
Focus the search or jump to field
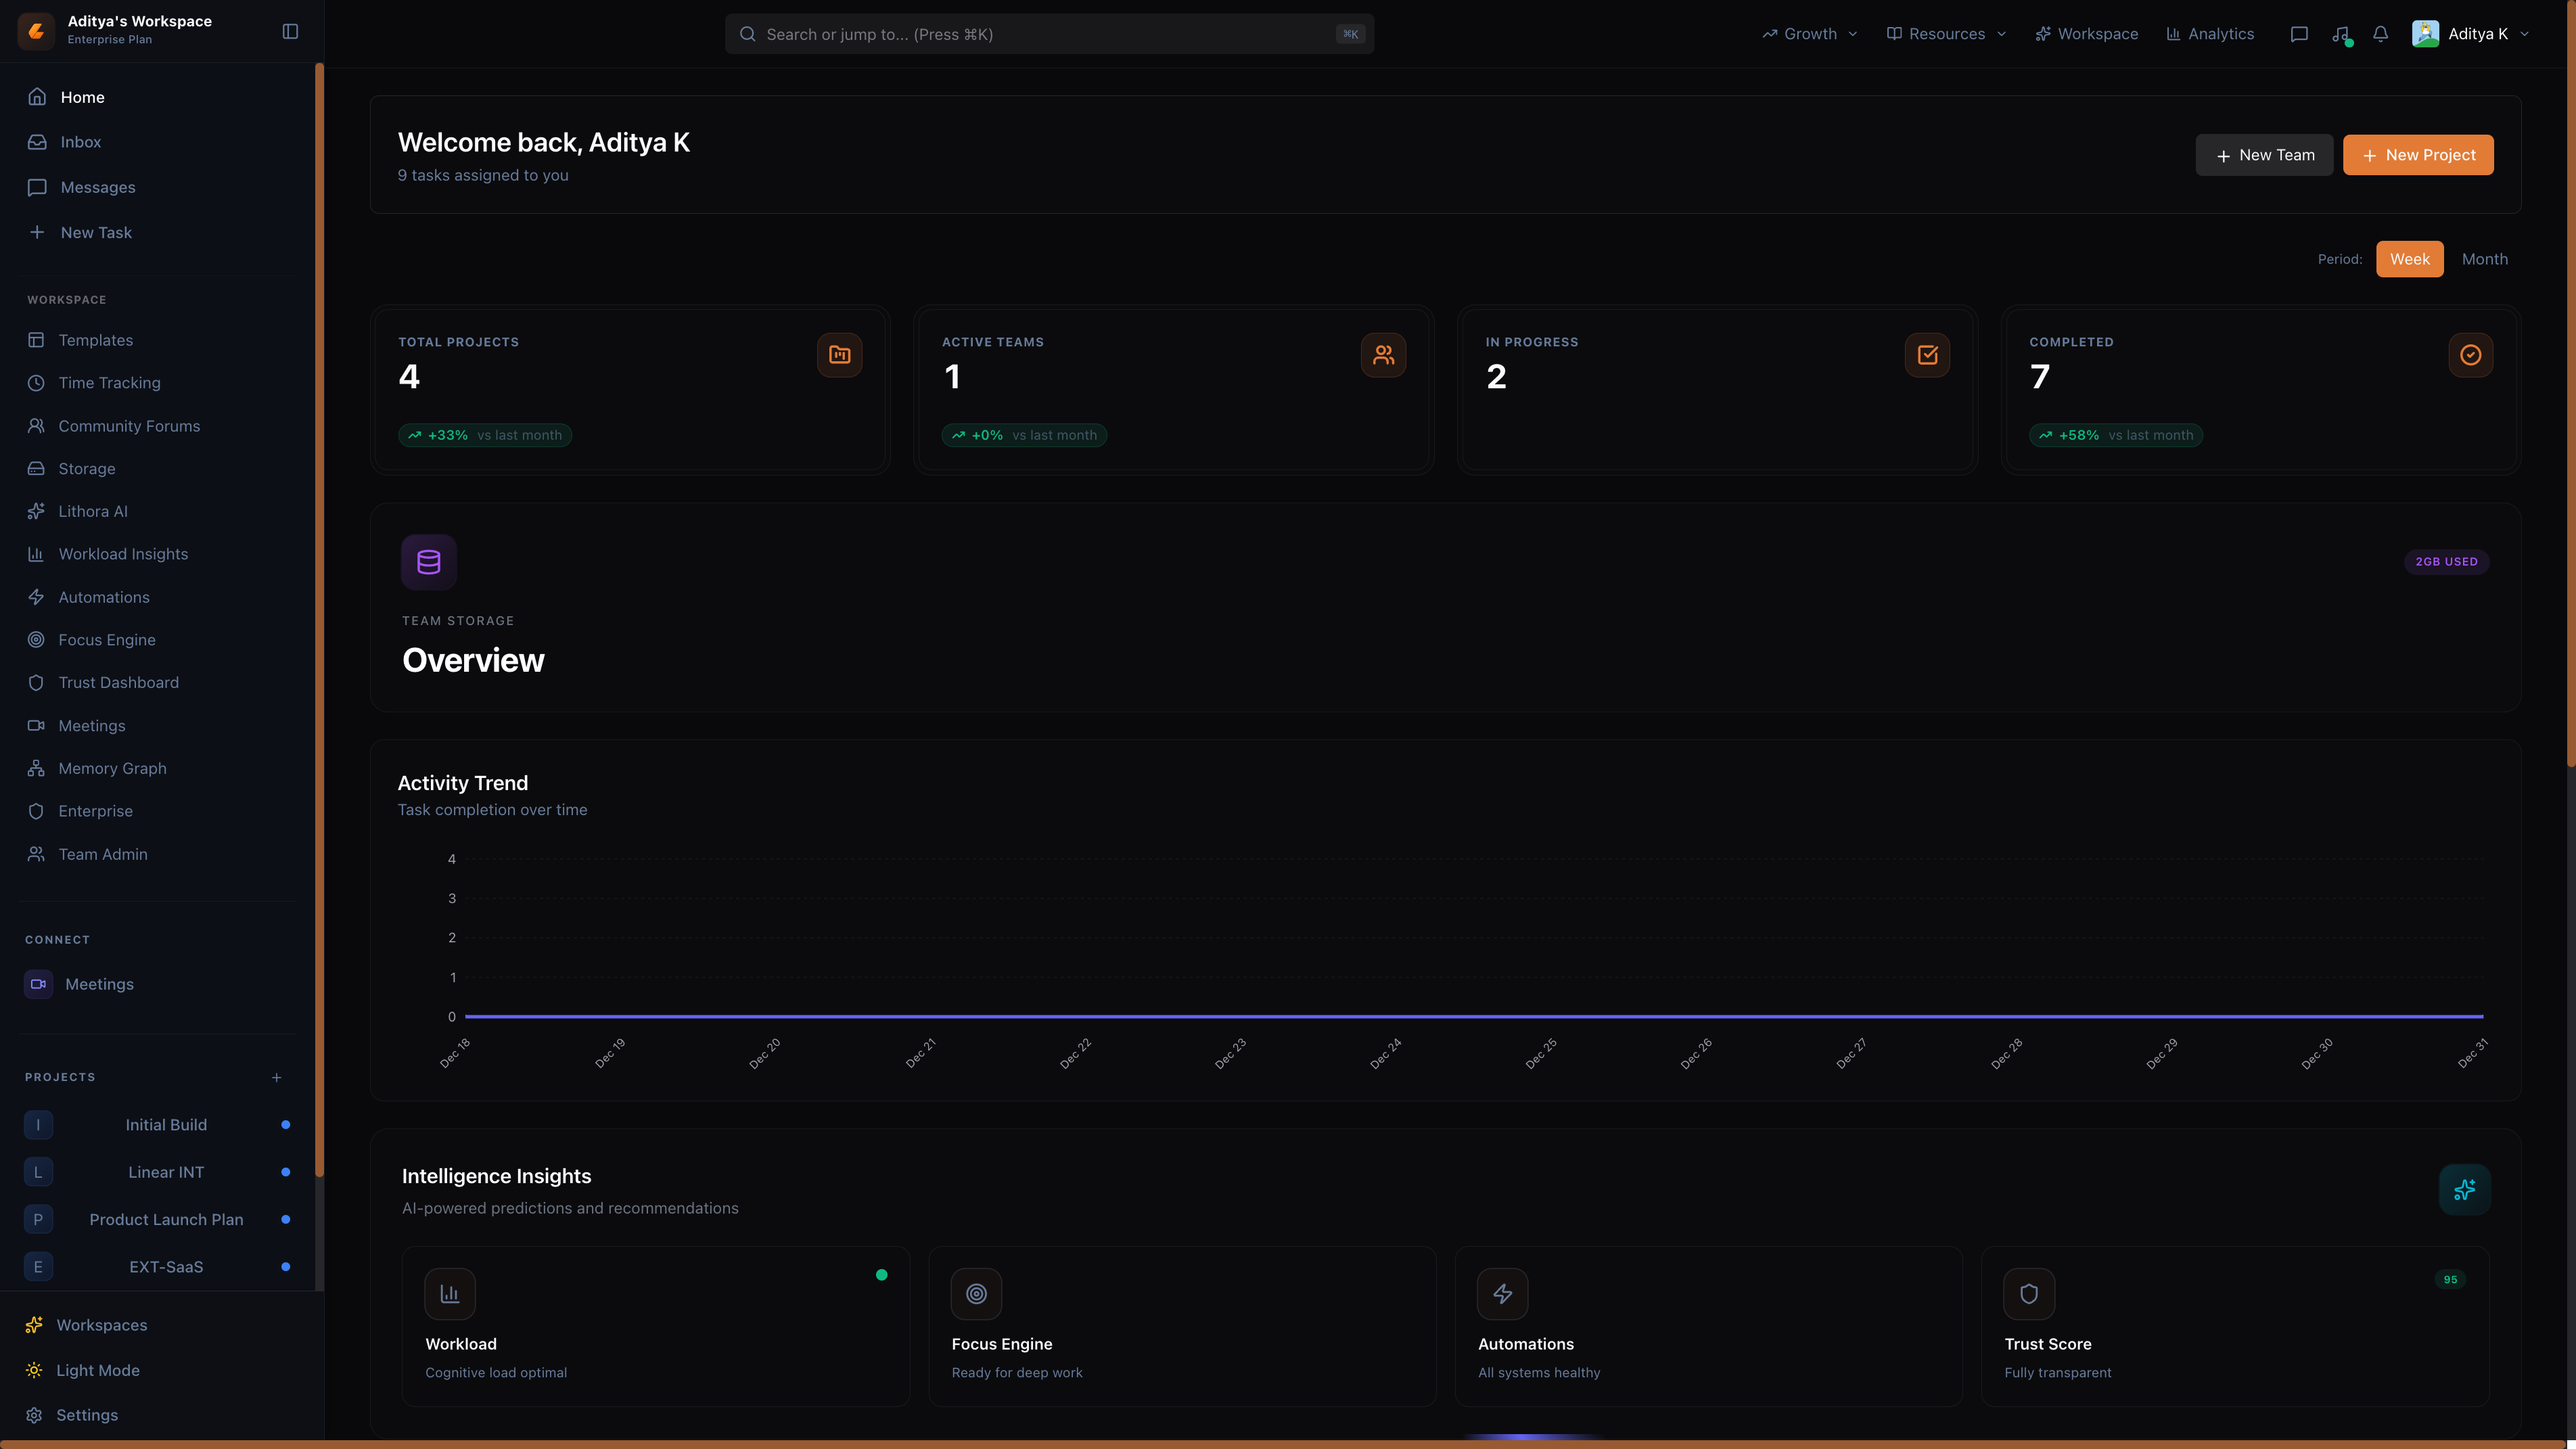[x=1048, y=34]
